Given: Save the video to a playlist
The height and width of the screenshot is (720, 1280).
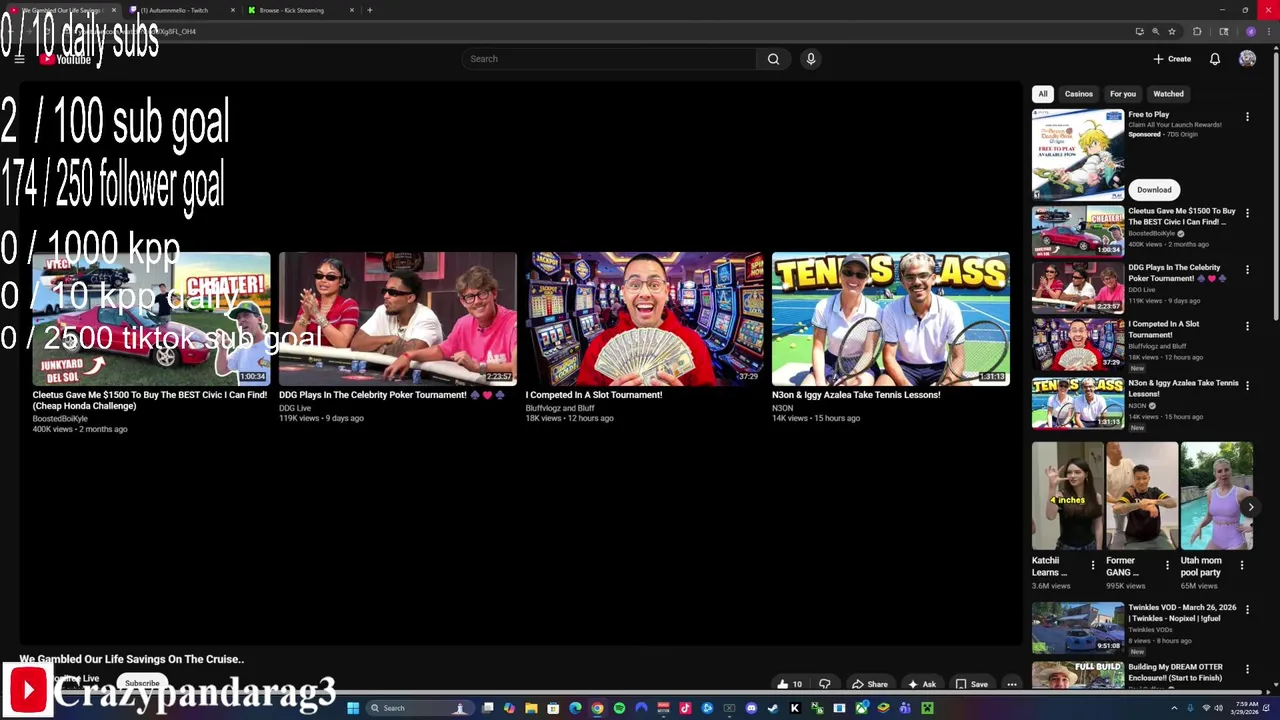Looking at the screenshot, I should tap(971, 684).
